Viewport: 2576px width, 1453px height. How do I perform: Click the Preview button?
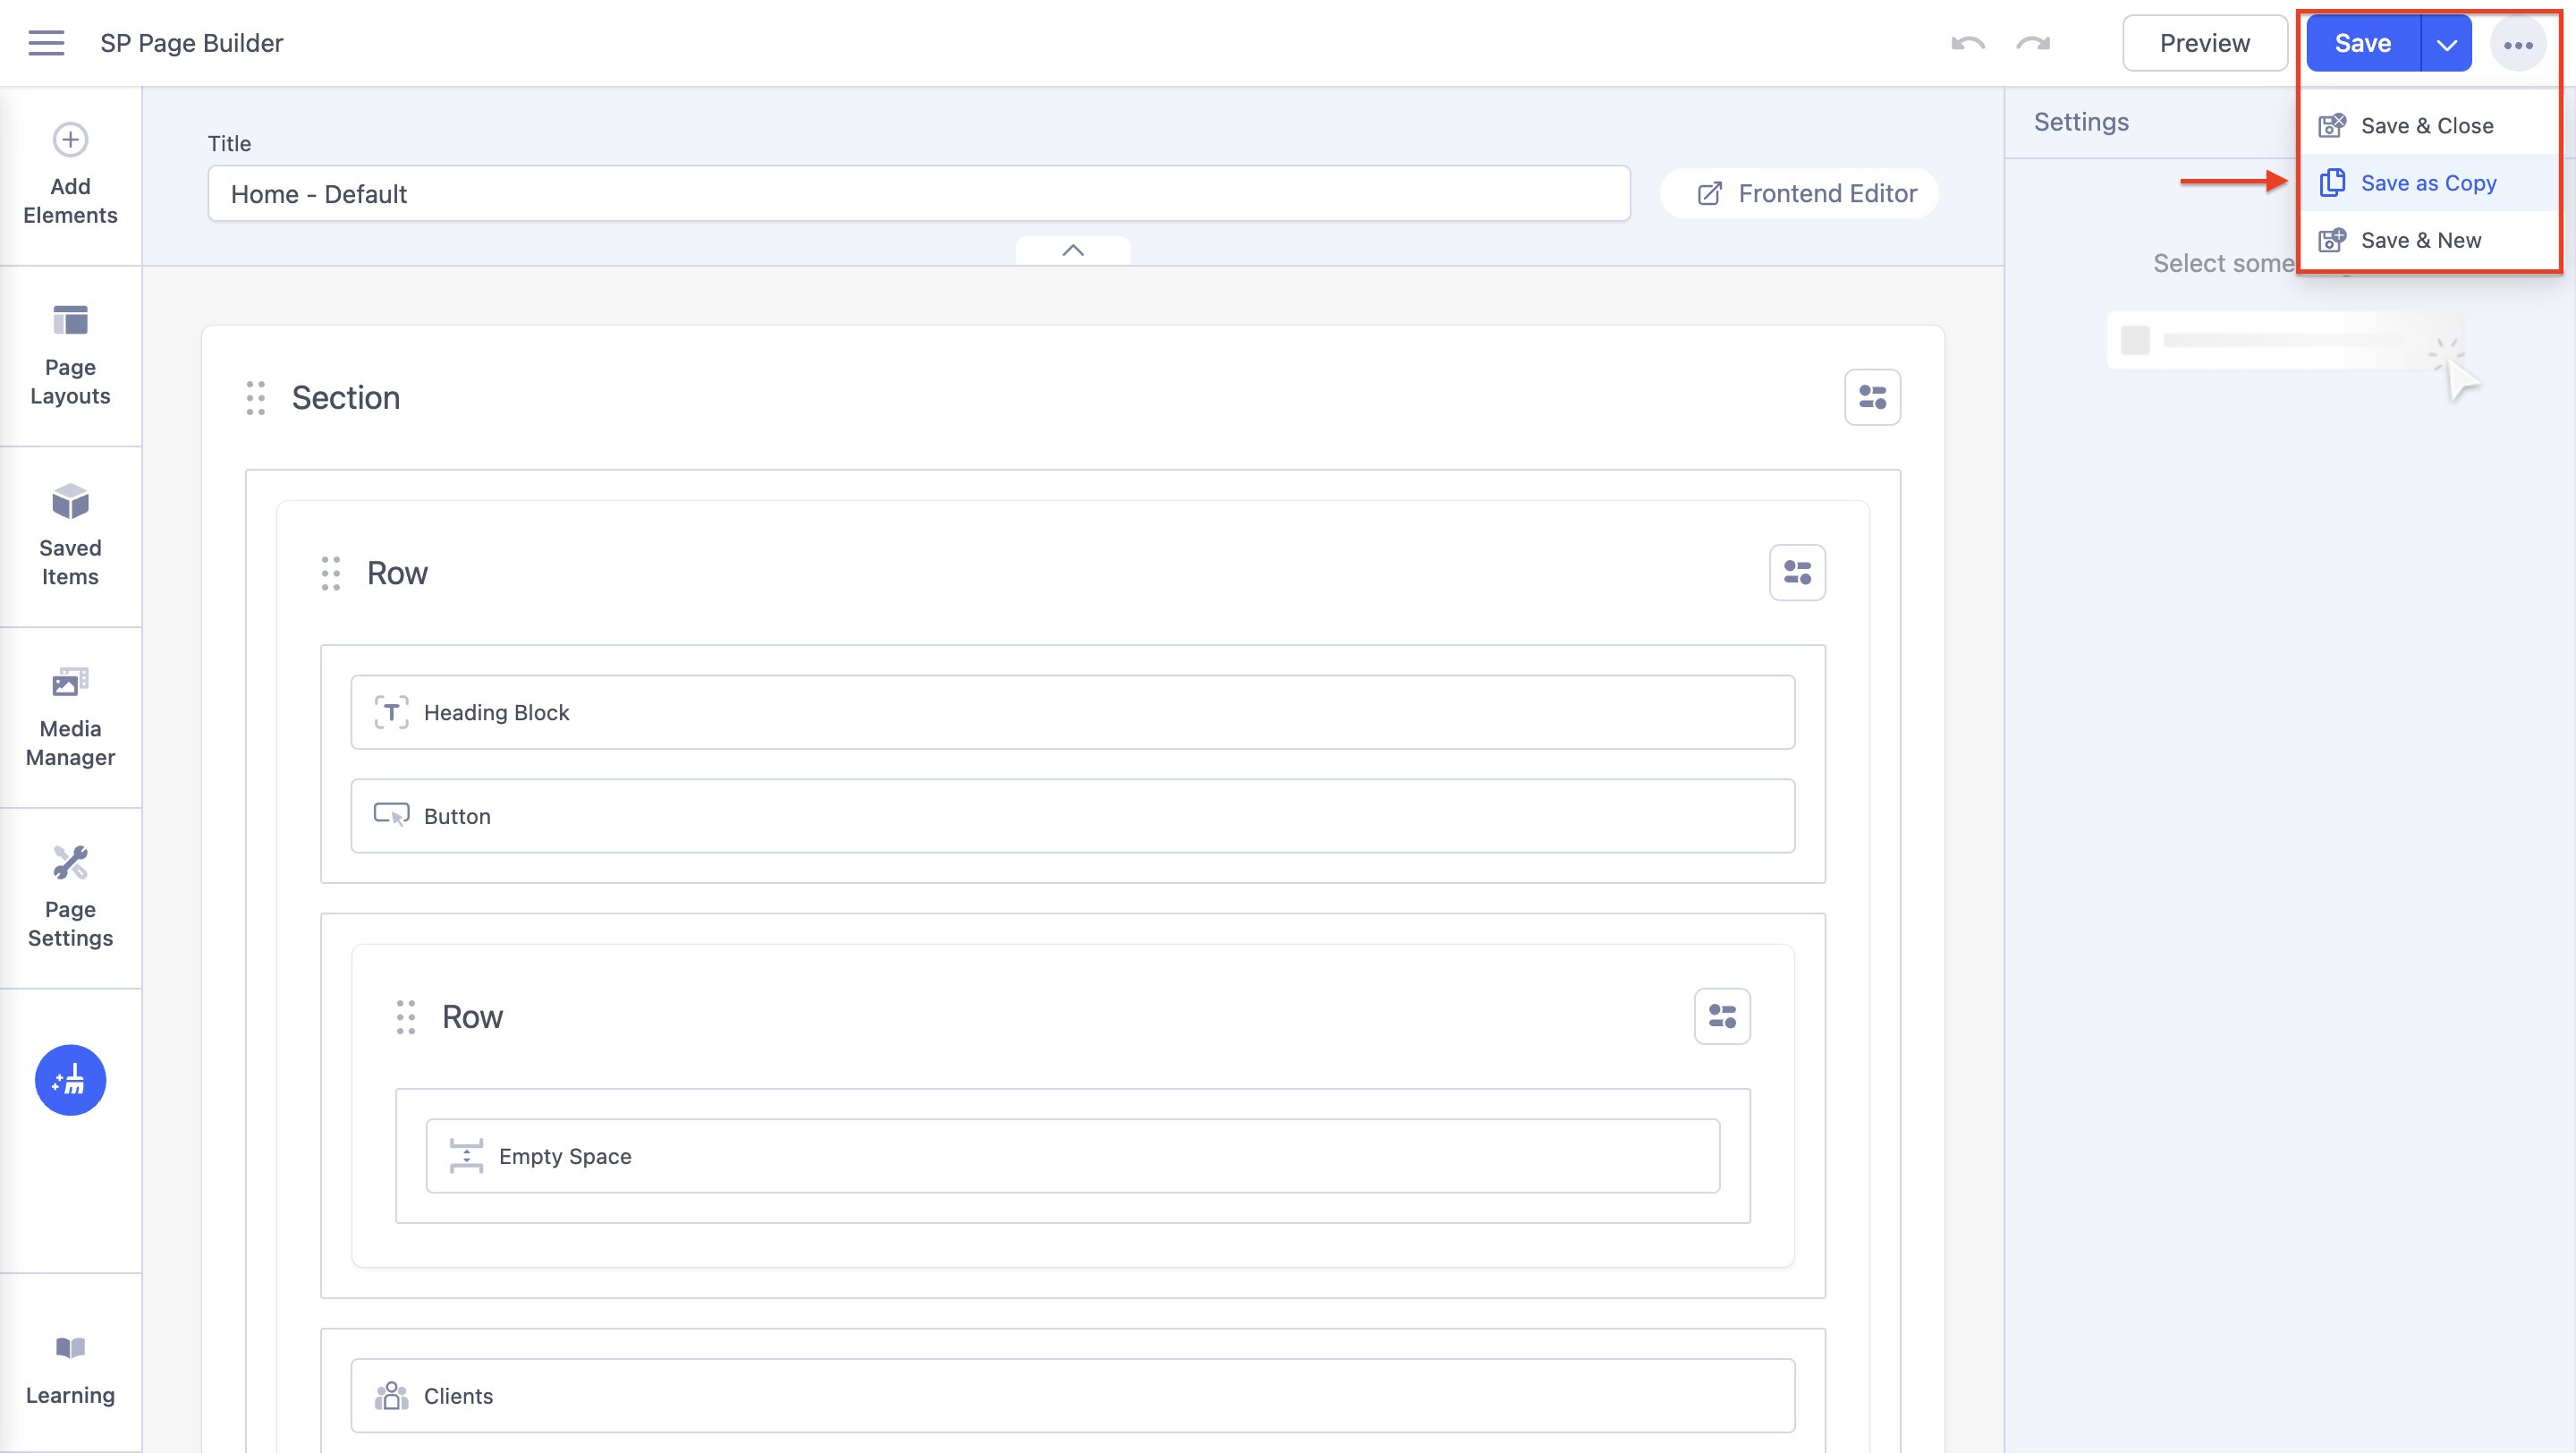2204,43
